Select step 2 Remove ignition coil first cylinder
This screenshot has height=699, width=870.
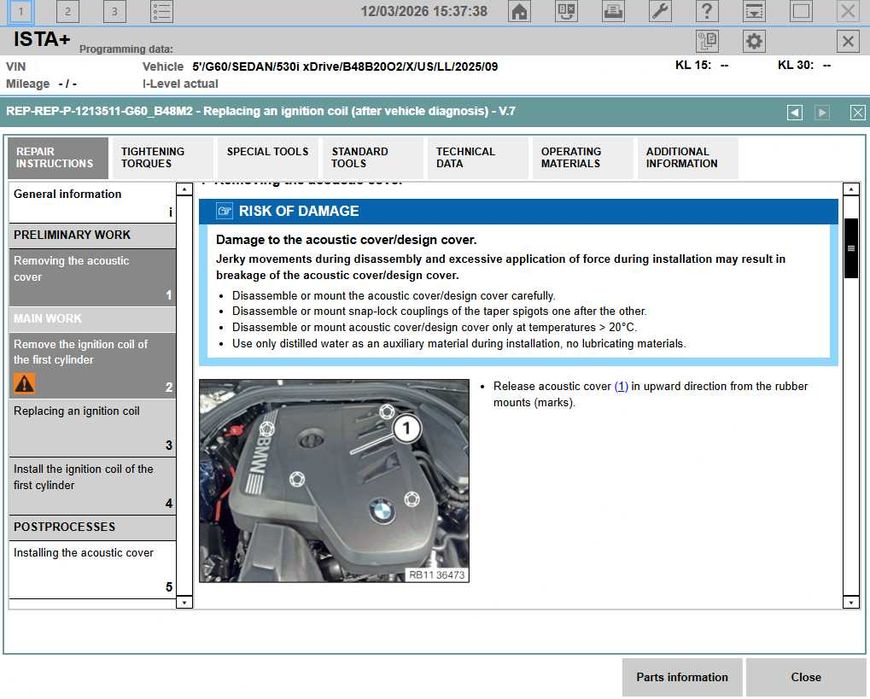(x=92, y=365)
